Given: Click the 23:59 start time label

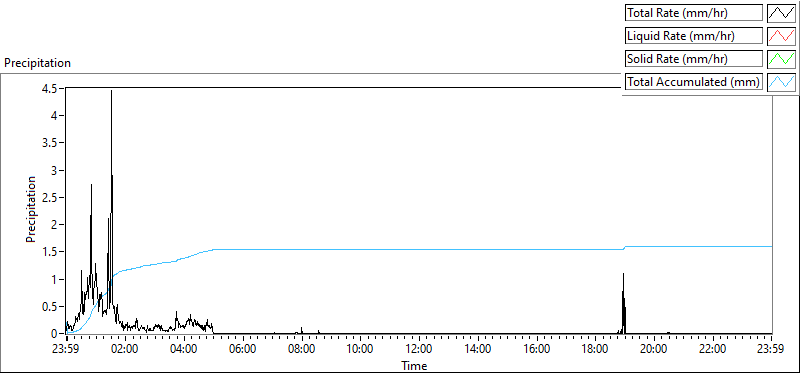Looking at the screenshot, I should click(66, 350).
